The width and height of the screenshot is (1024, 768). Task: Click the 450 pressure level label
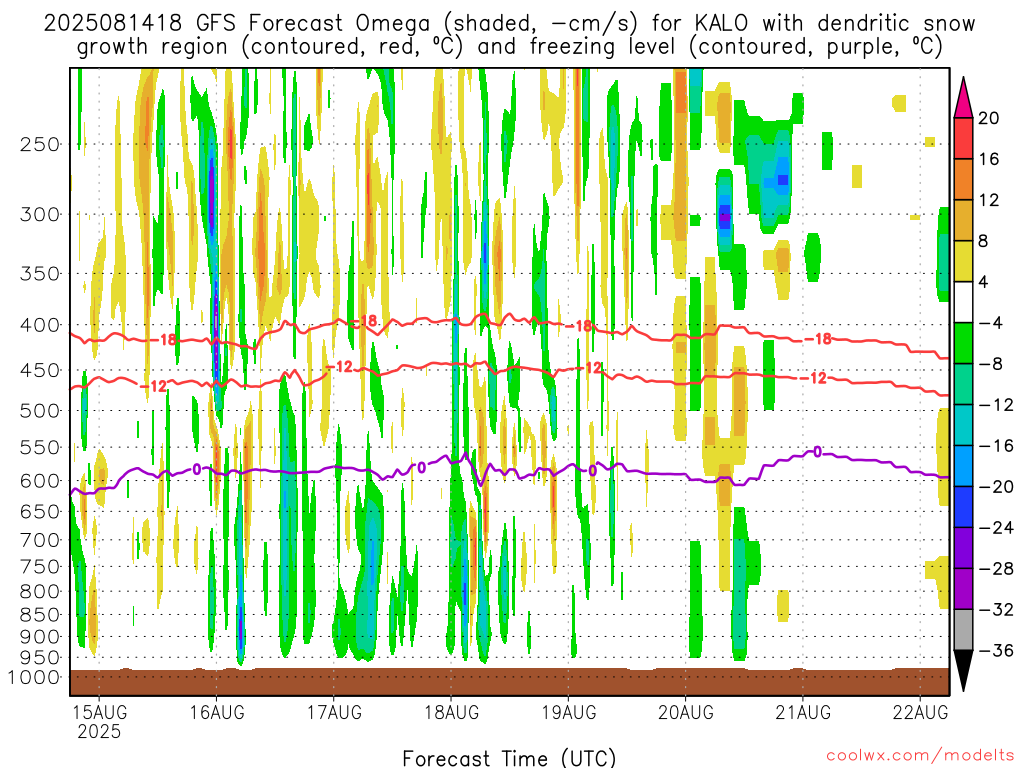[40, 370]
